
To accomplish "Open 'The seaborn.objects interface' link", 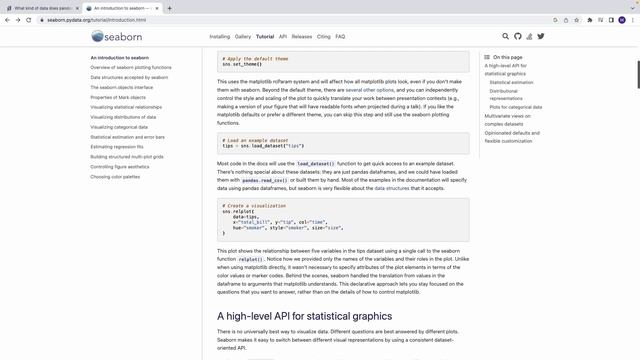I will click(122, 87).
